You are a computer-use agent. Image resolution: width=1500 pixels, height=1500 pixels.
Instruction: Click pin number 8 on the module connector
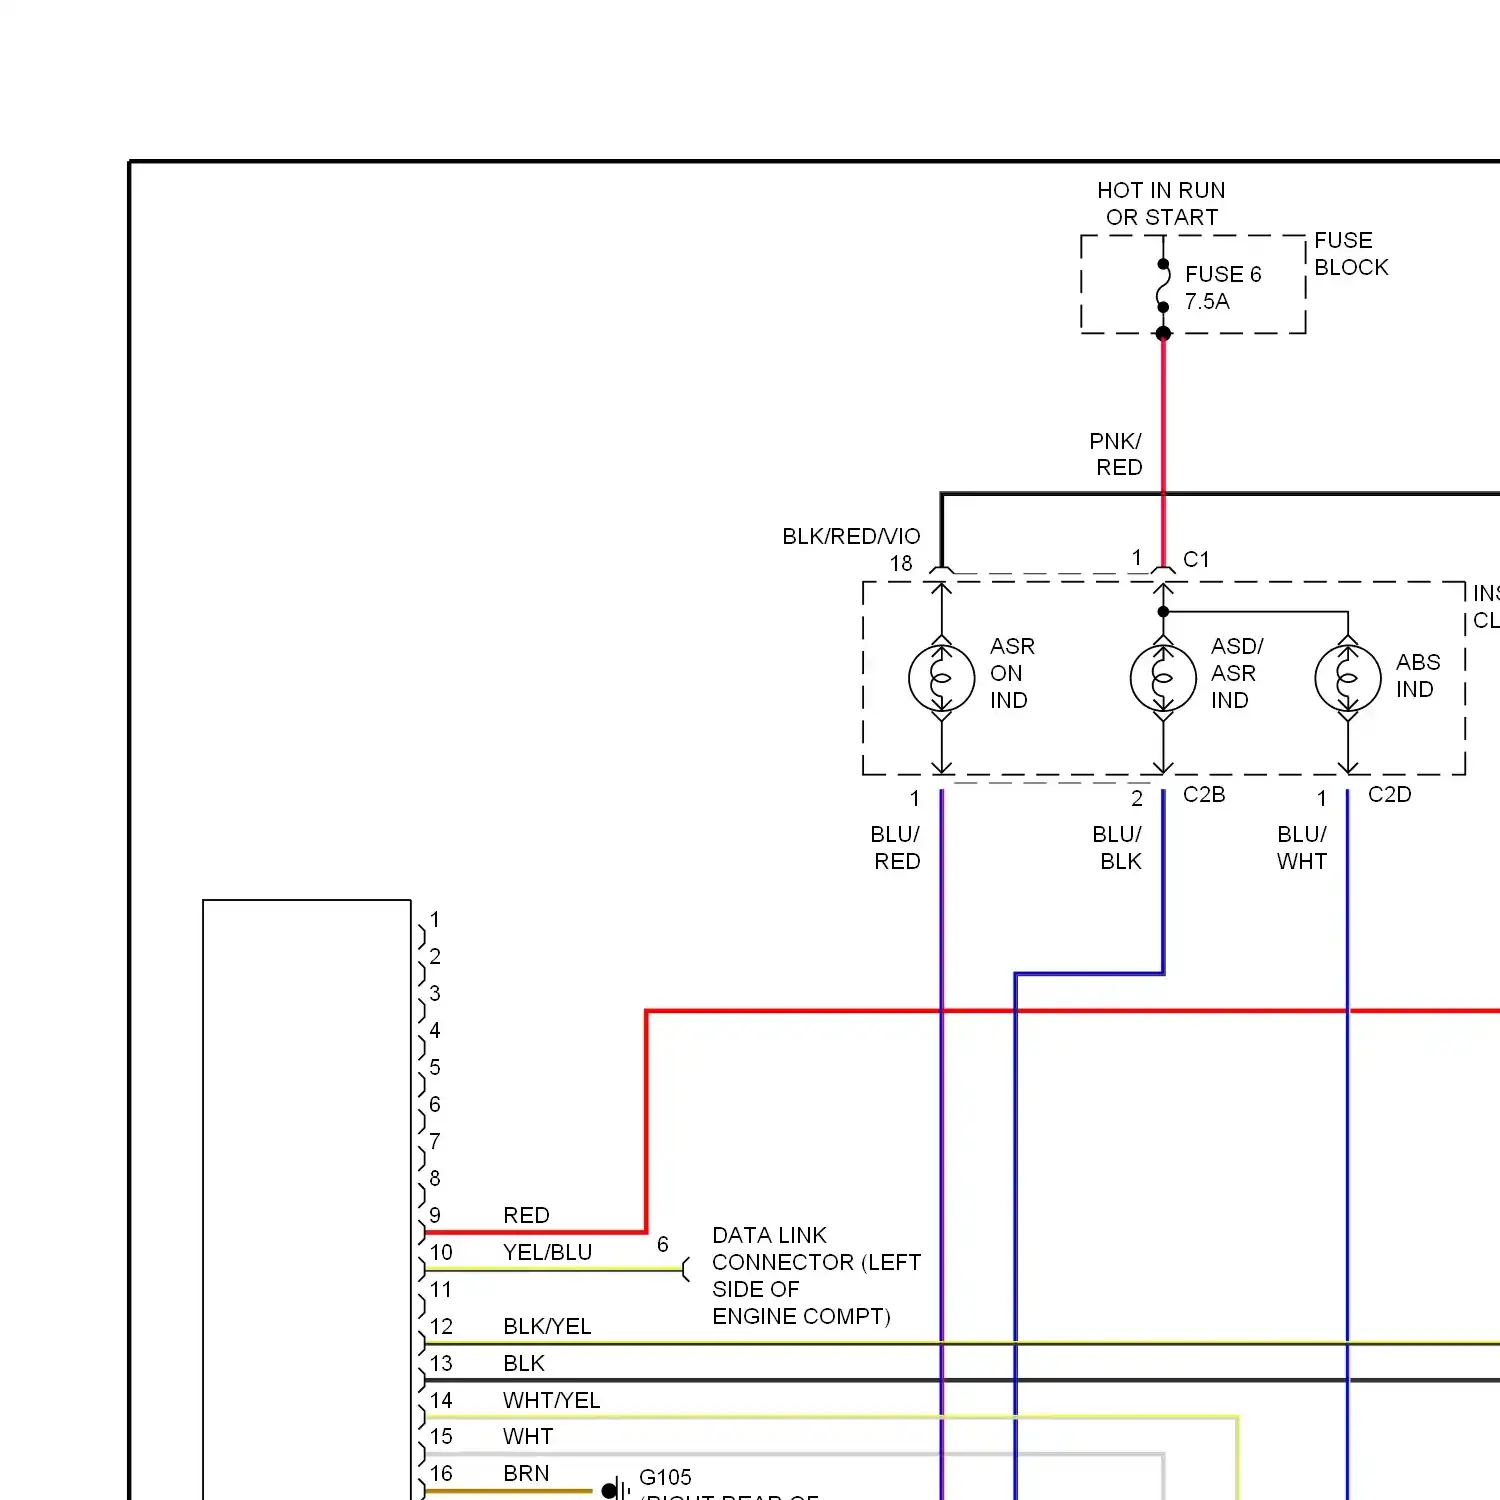point(435,1178)
